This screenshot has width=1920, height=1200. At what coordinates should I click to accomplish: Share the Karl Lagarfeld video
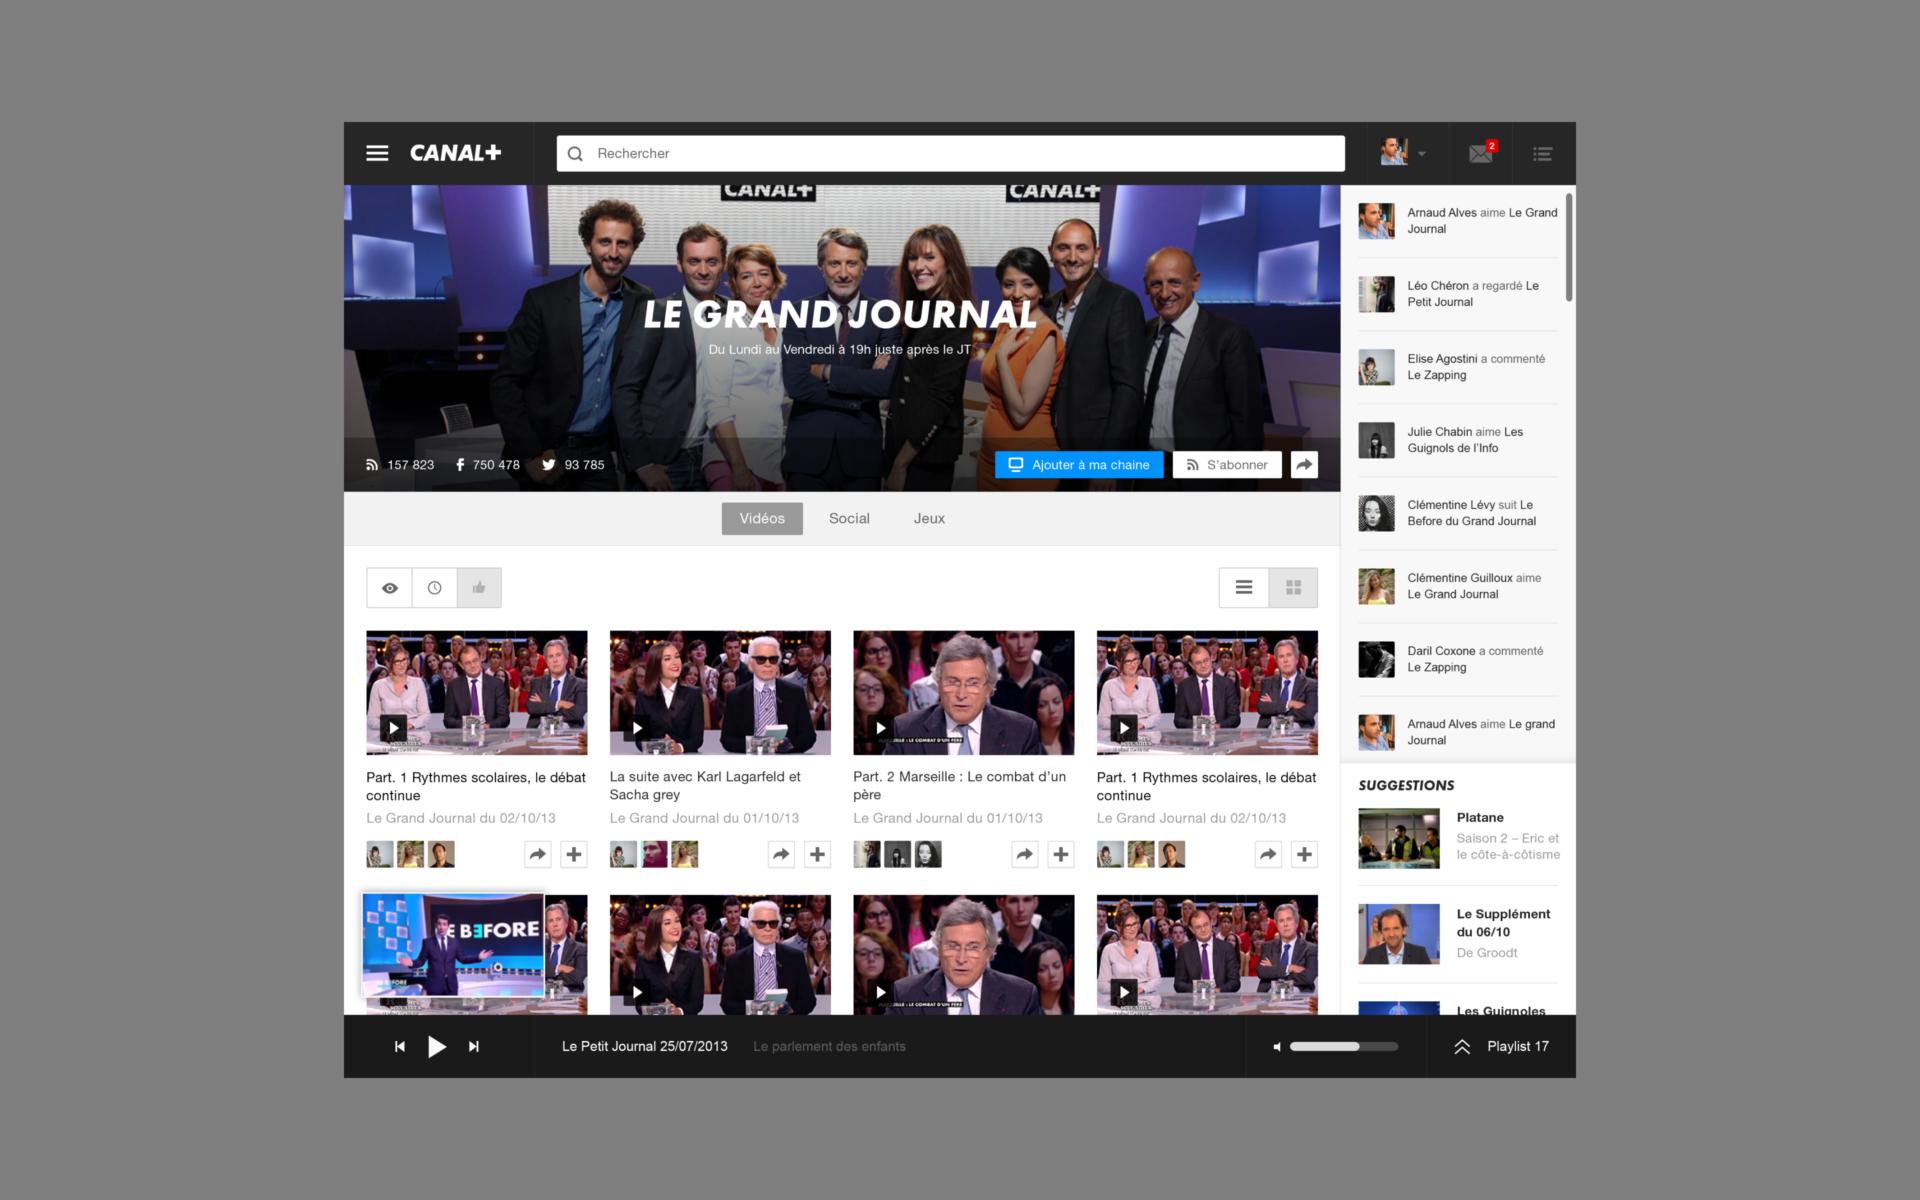tap(781, 854)
